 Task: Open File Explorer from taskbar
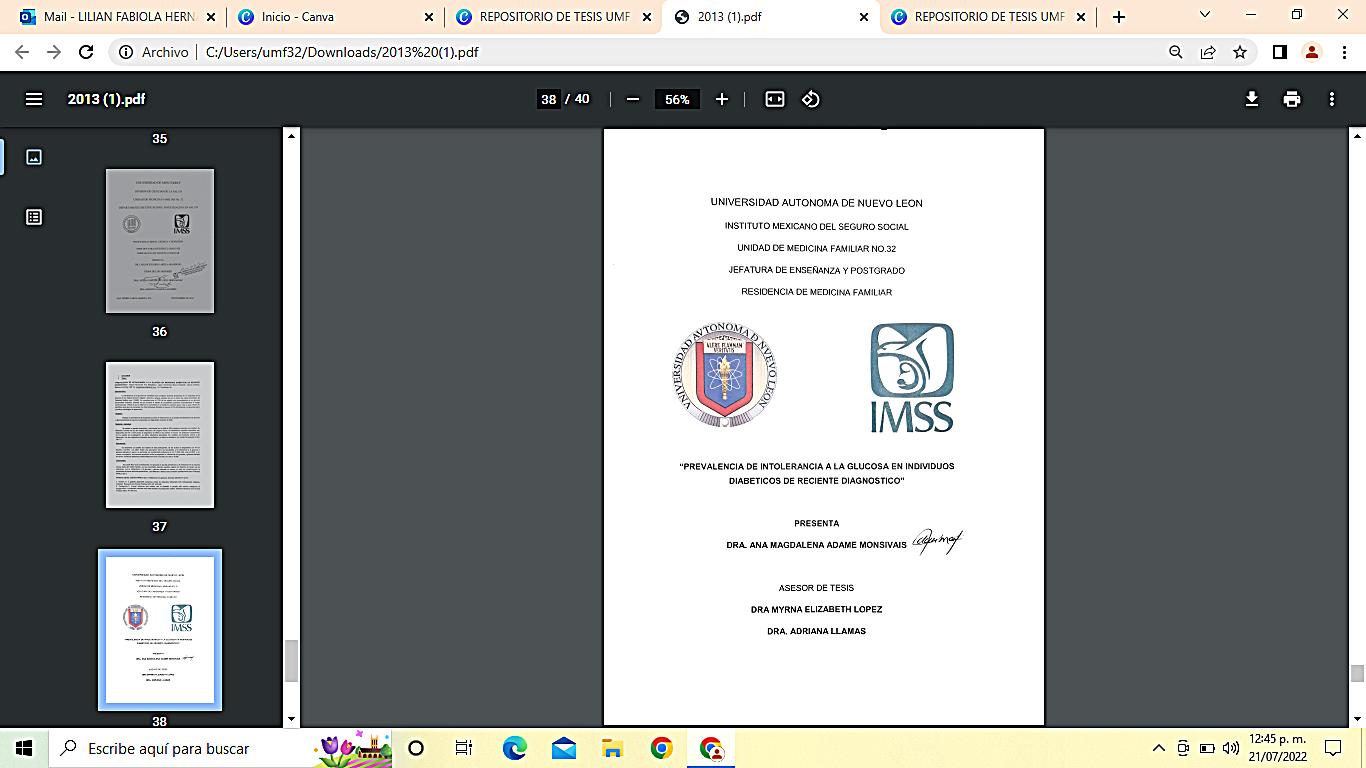(x=612, y=748)
